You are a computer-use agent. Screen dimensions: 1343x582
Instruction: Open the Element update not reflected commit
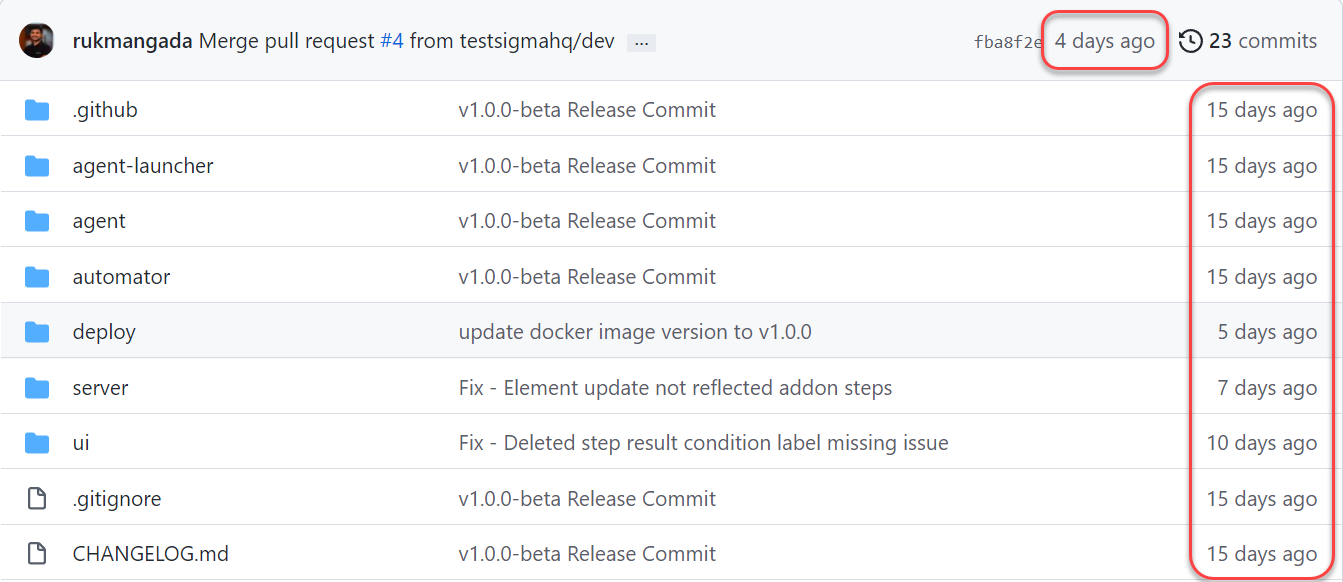point(675,388)
